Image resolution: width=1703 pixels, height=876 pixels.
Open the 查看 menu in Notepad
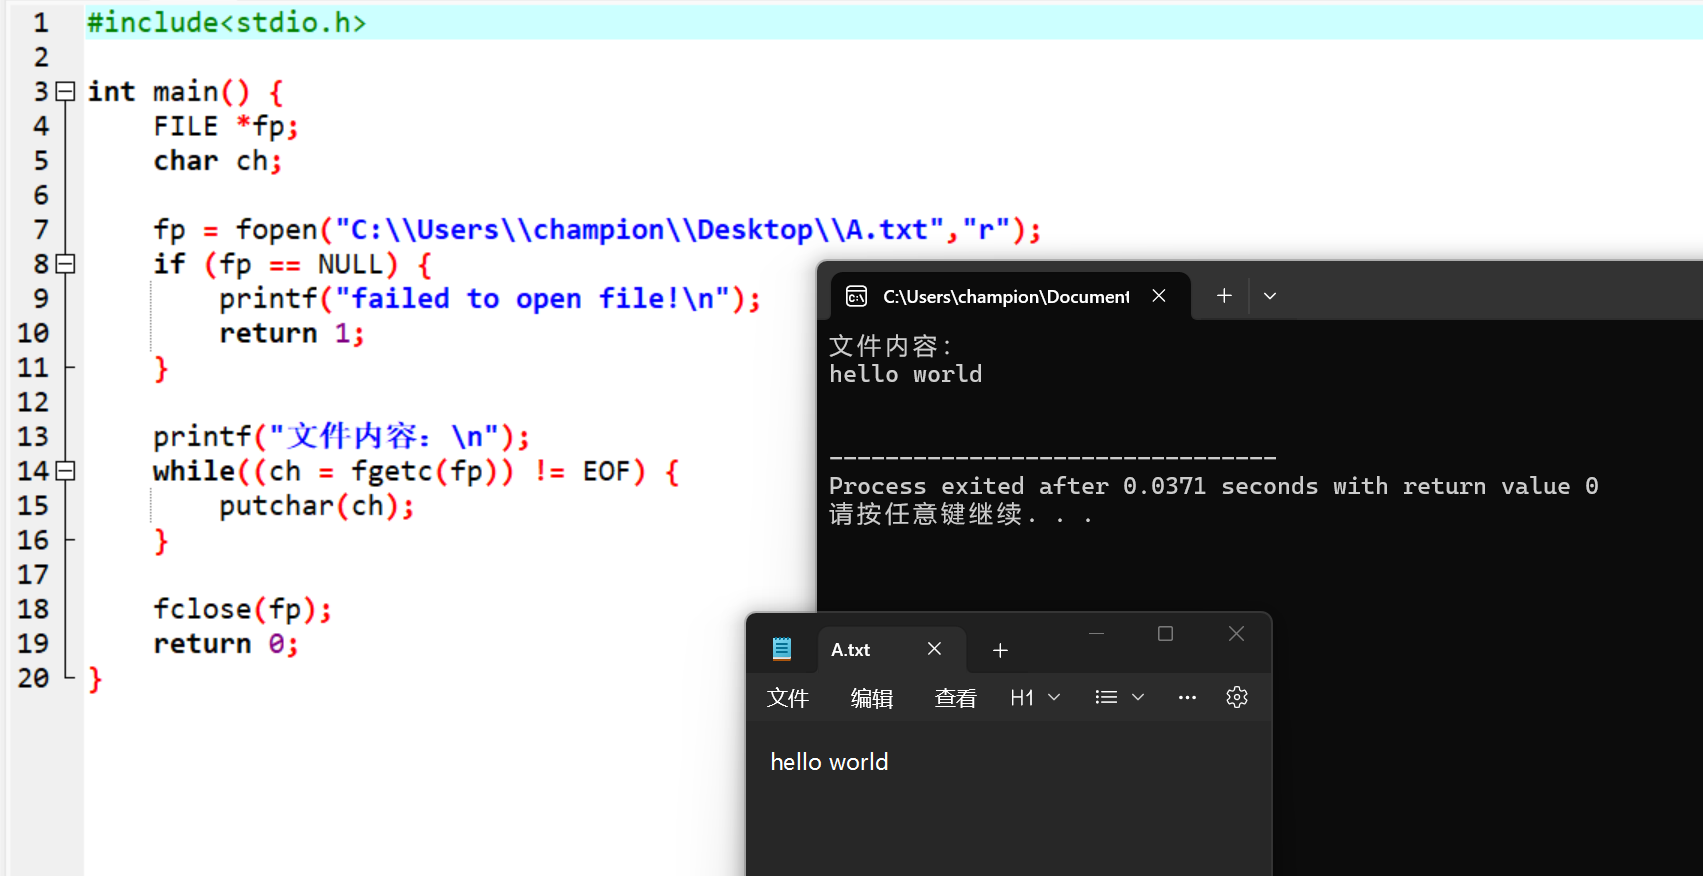click(956, 698)
